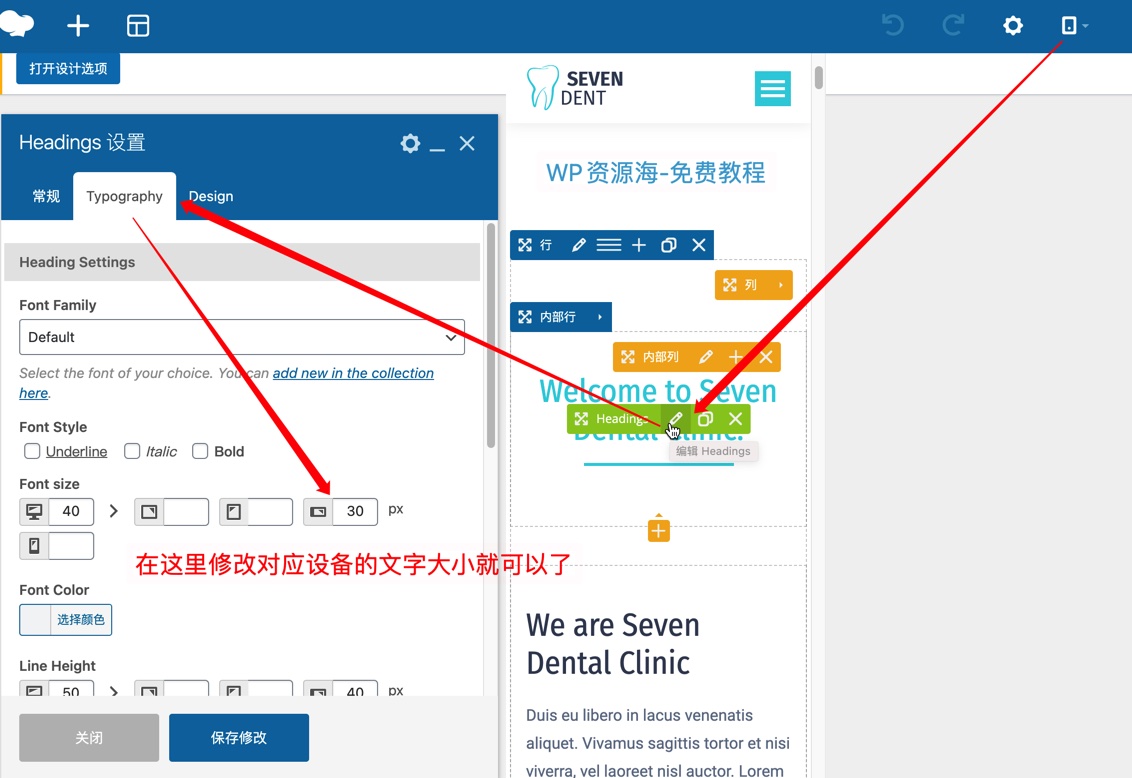Viewport: 1132px width, 778px height.
Task: Follow the add new in the collection link
Action: [353, 373]
